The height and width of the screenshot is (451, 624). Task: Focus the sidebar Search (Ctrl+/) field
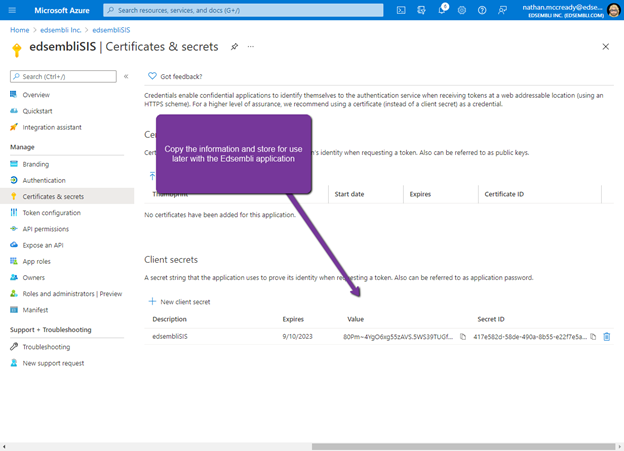(63, 76)
